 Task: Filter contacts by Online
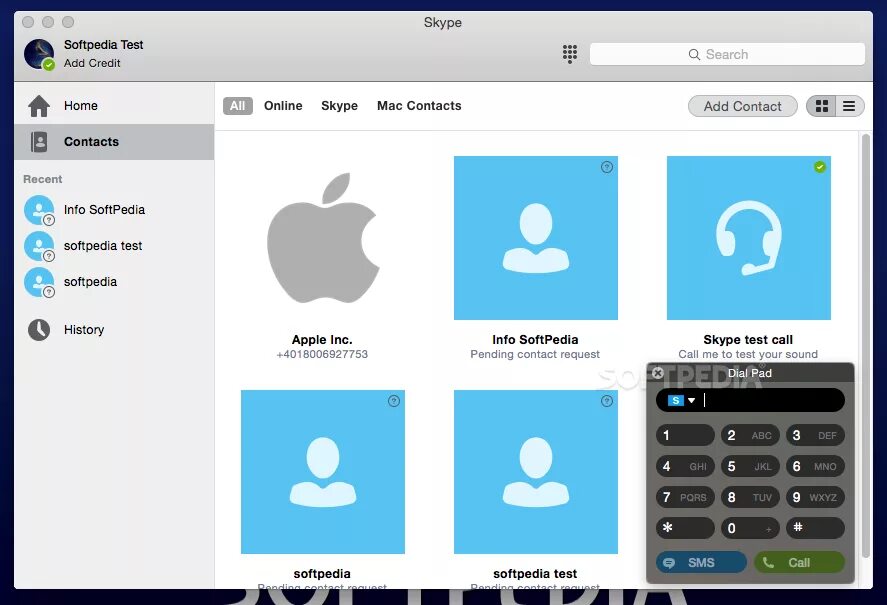pos(283,106)
